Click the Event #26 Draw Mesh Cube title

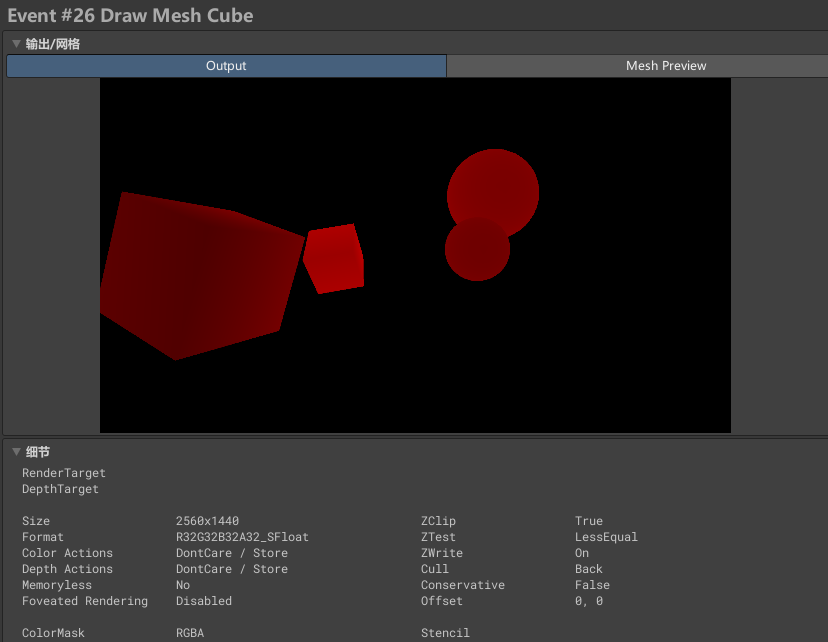[130, 15]
